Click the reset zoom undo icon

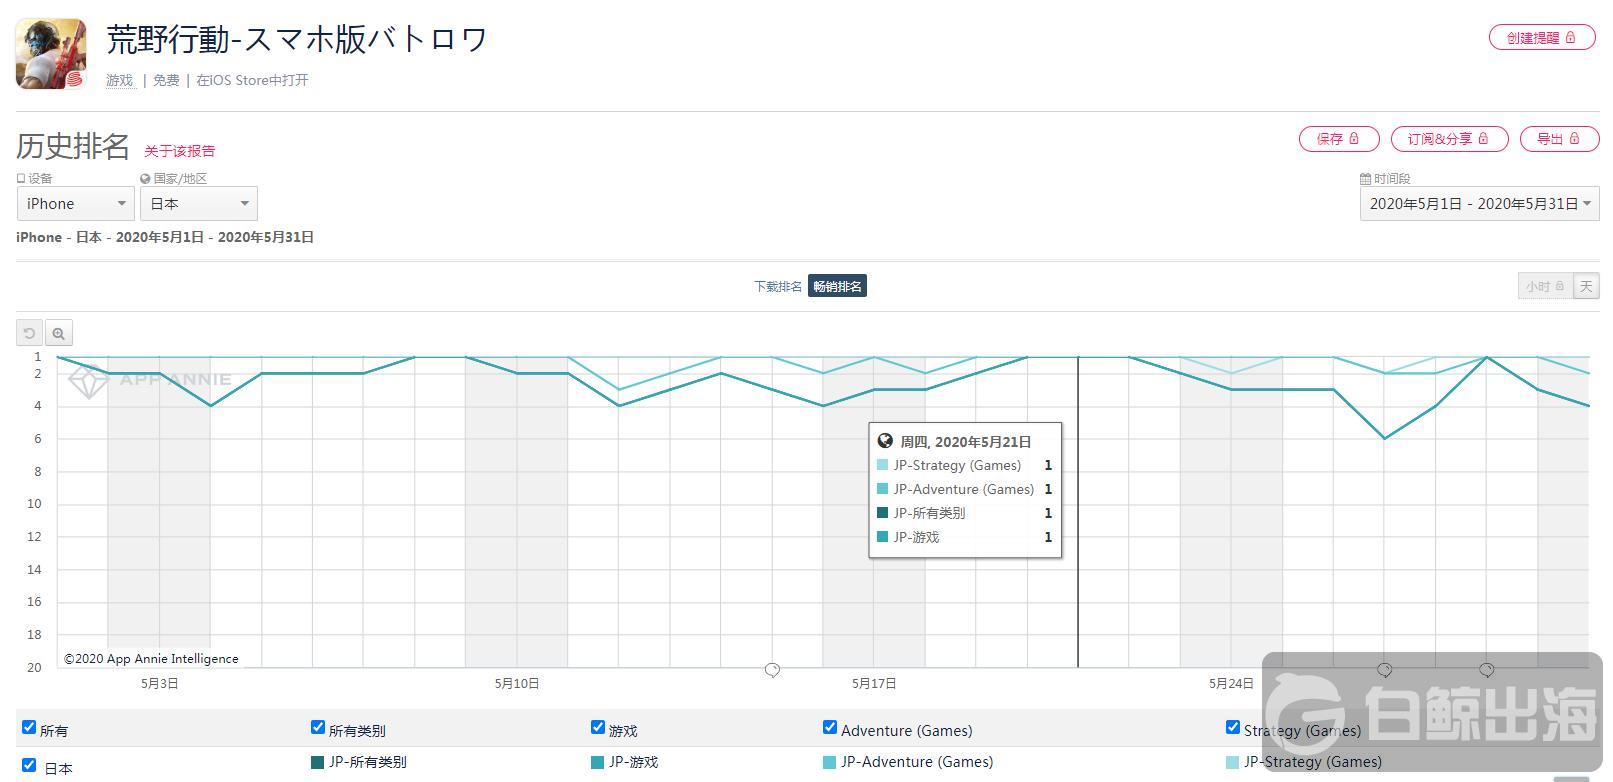[x=30, y=333]
